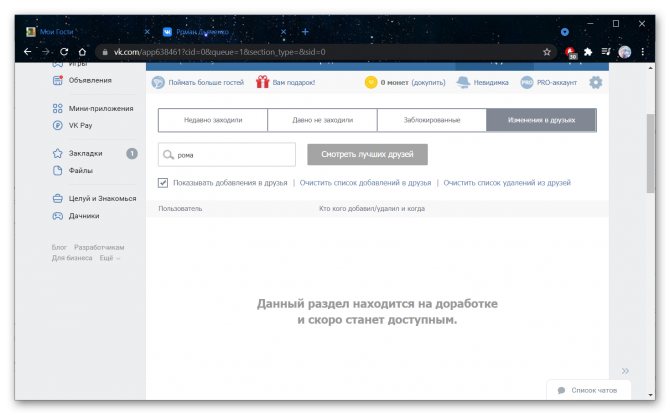Image resolution: width=670 pixels, height=415 pixels.
Task: Select the 'Давно не заходили' tab
Action: click(323, 120)
